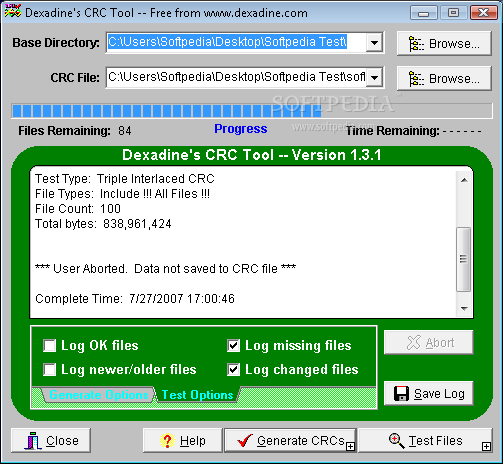Click the log scrollbar down arrow

pyautogui.click(x=464, y=309)
